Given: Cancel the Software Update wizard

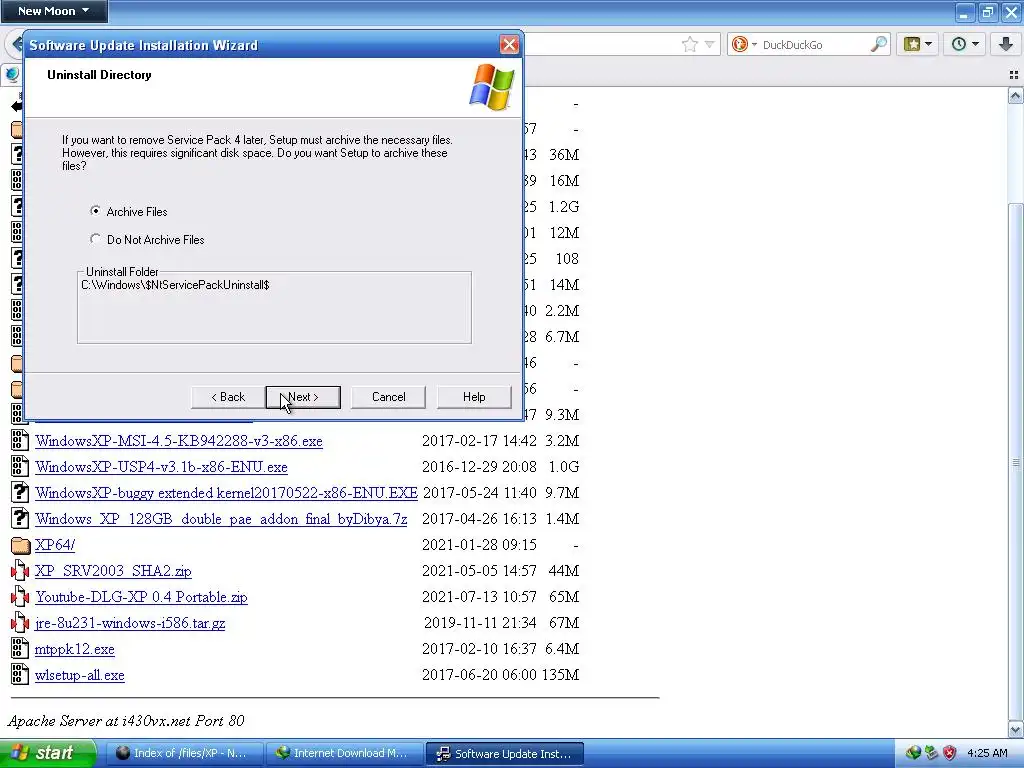Looking at the screenshot, I should click(389, 397).
